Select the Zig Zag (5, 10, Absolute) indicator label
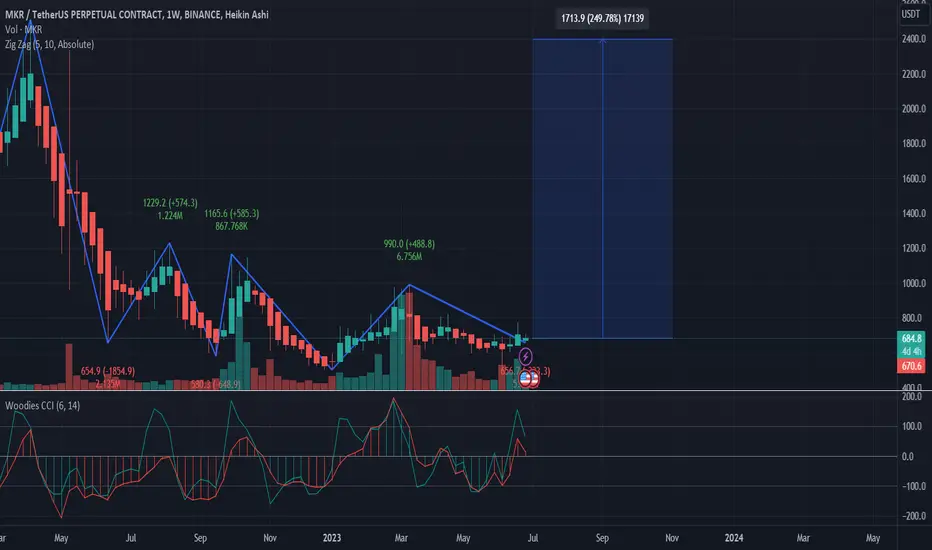The height and width of the screenshot is (550, 932). (49, 44)
